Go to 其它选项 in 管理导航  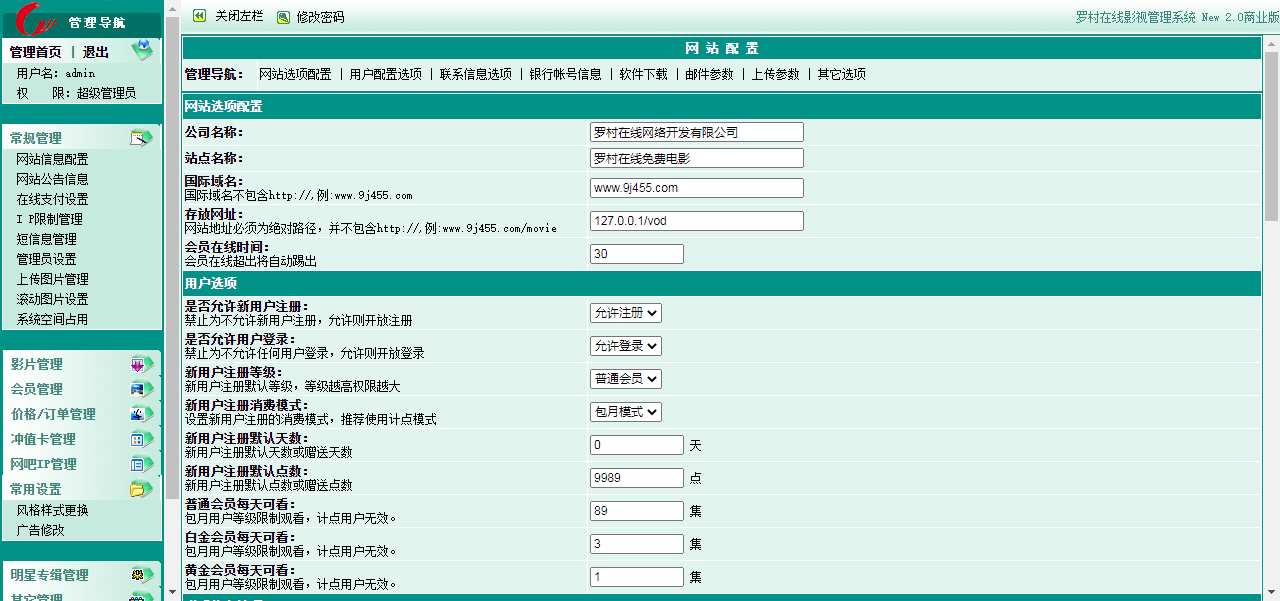pos(842,74)
